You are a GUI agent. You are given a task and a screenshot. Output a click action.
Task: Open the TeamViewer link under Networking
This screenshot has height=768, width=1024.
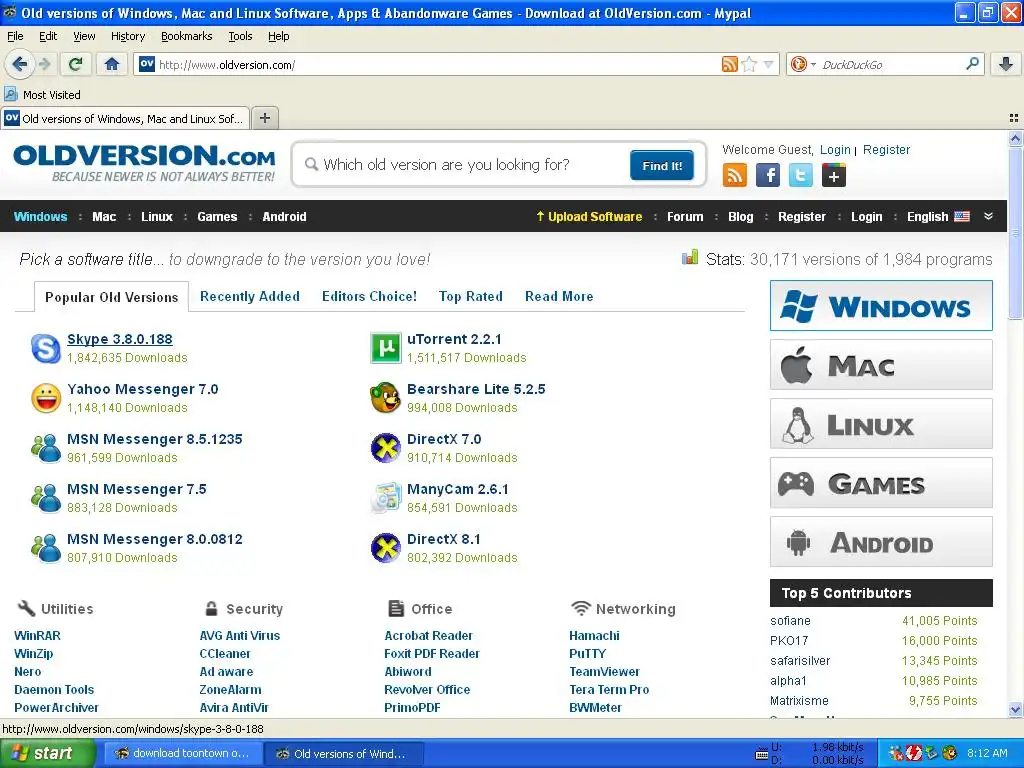(604, 671)
